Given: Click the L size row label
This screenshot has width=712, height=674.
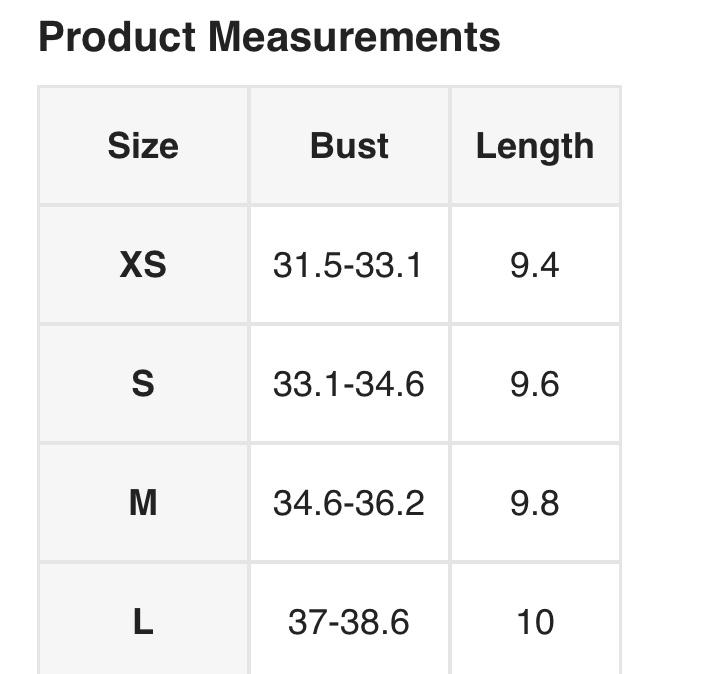Looking at the screenshot, I should click(143, 622).
